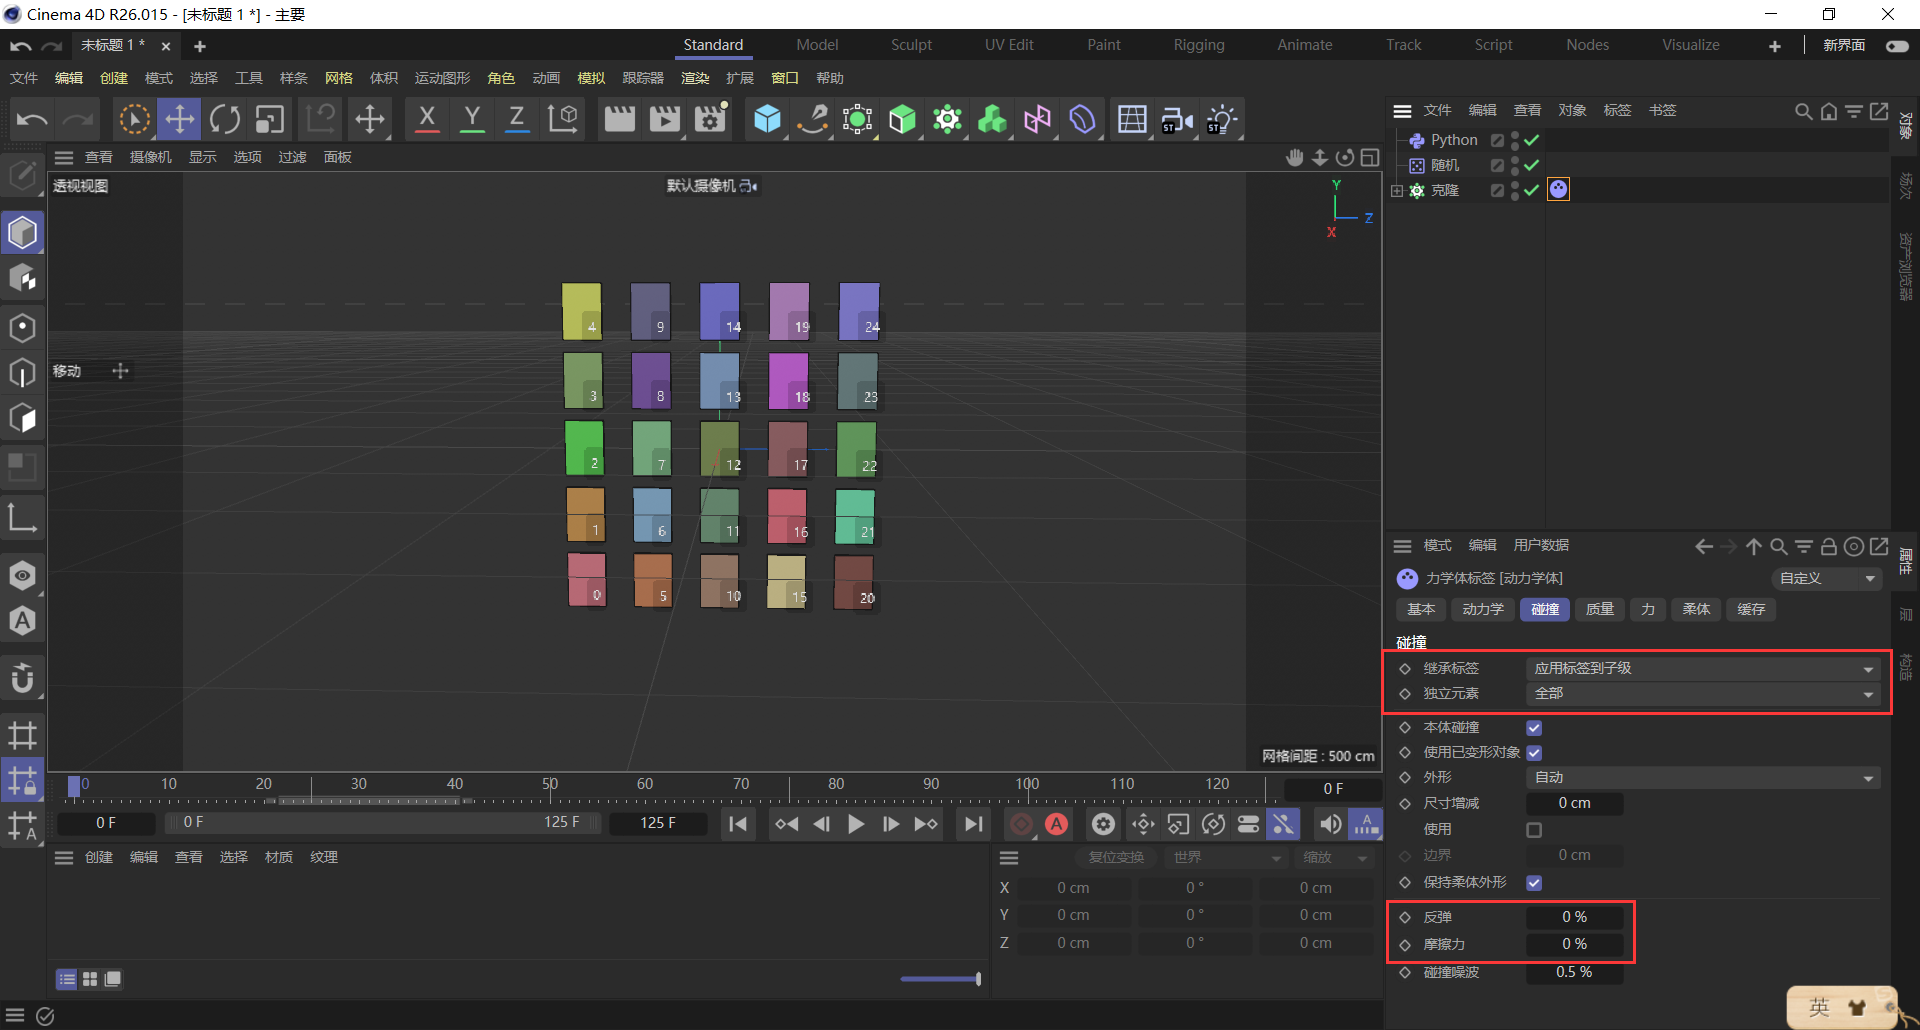Click the coordinate system cube icon
1920x1030 pixels.
click(x=563, y=119)
